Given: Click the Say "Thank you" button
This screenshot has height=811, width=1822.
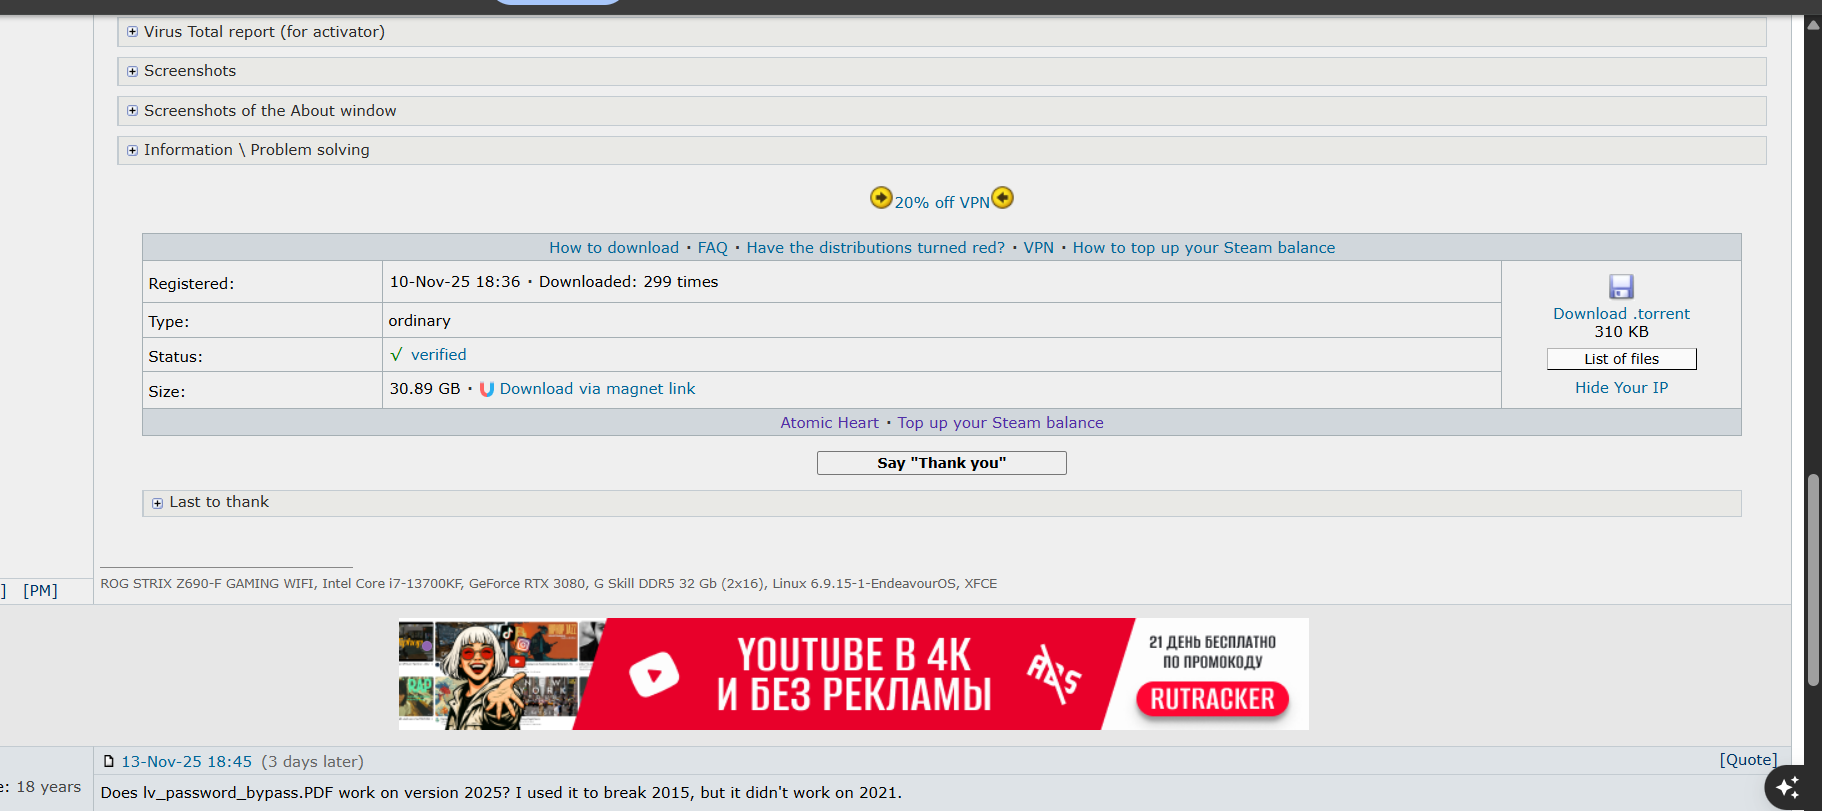Looking at the screenshot, I should coord(942,463).
